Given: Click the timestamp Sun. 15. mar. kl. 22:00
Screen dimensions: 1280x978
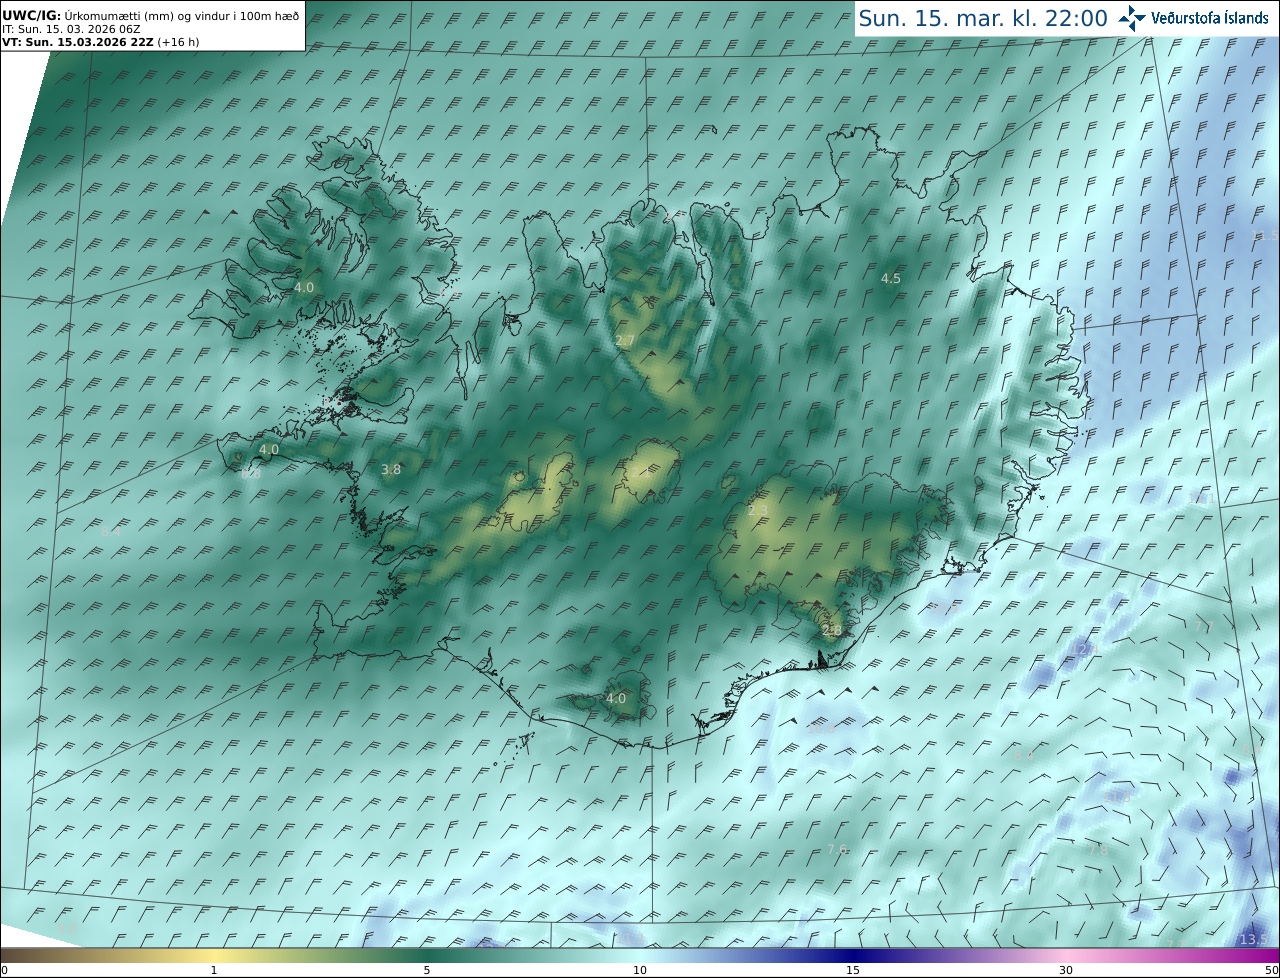Looking at the screenshot, I should (983, 18).
